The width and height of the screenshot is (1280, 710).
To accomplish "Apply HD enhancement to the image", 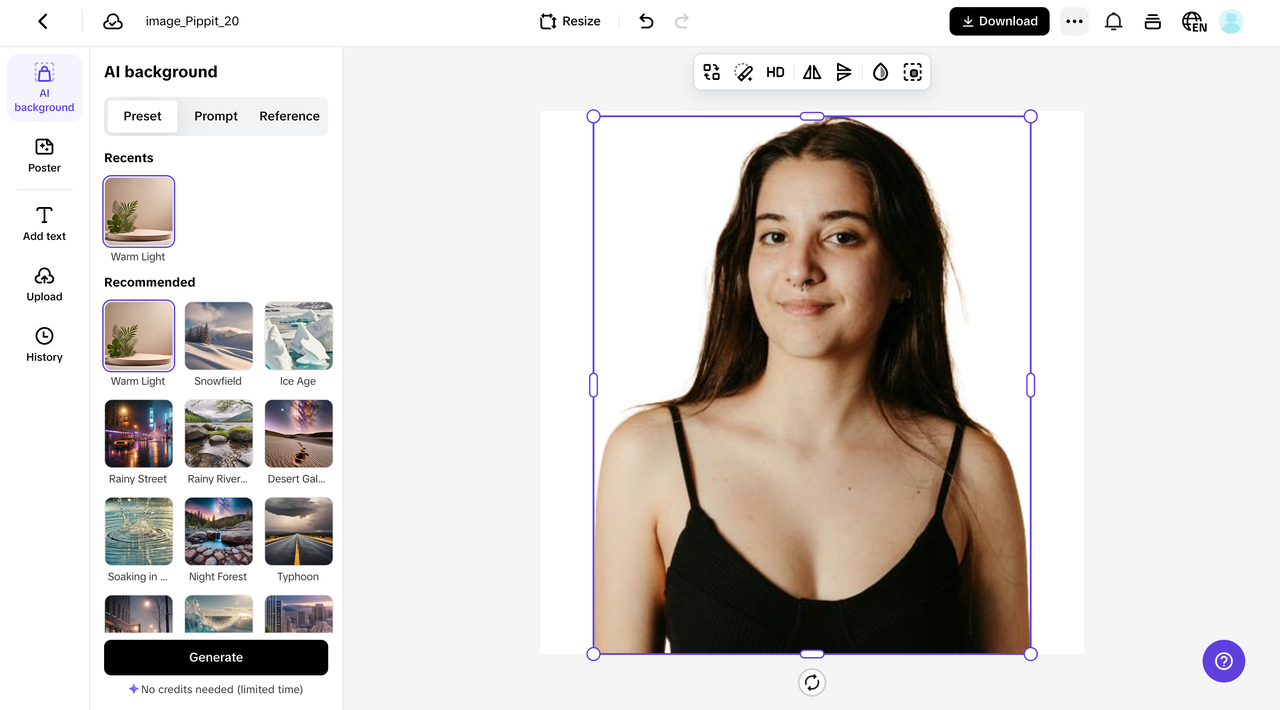I will pyautogui.click(x=775, y=71).
